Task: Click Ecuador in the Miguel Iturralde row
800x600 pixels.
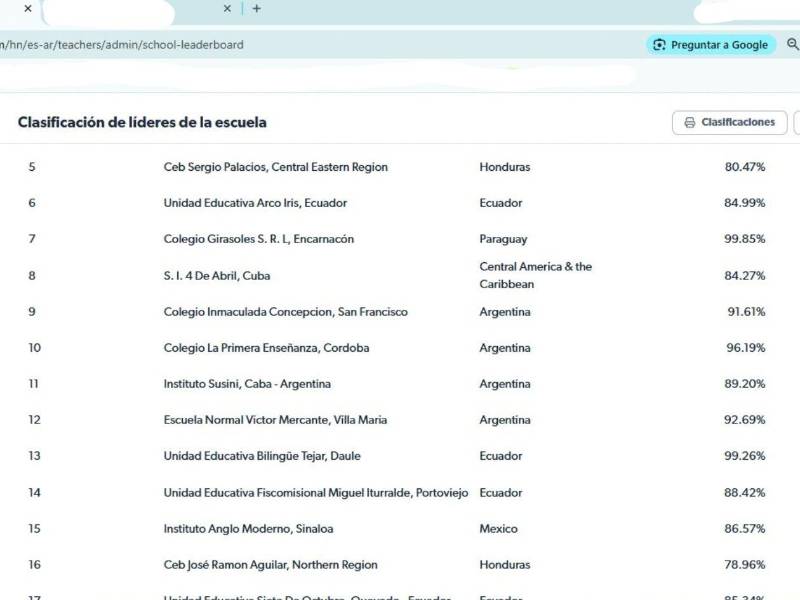Action: [x=501, y=493]
